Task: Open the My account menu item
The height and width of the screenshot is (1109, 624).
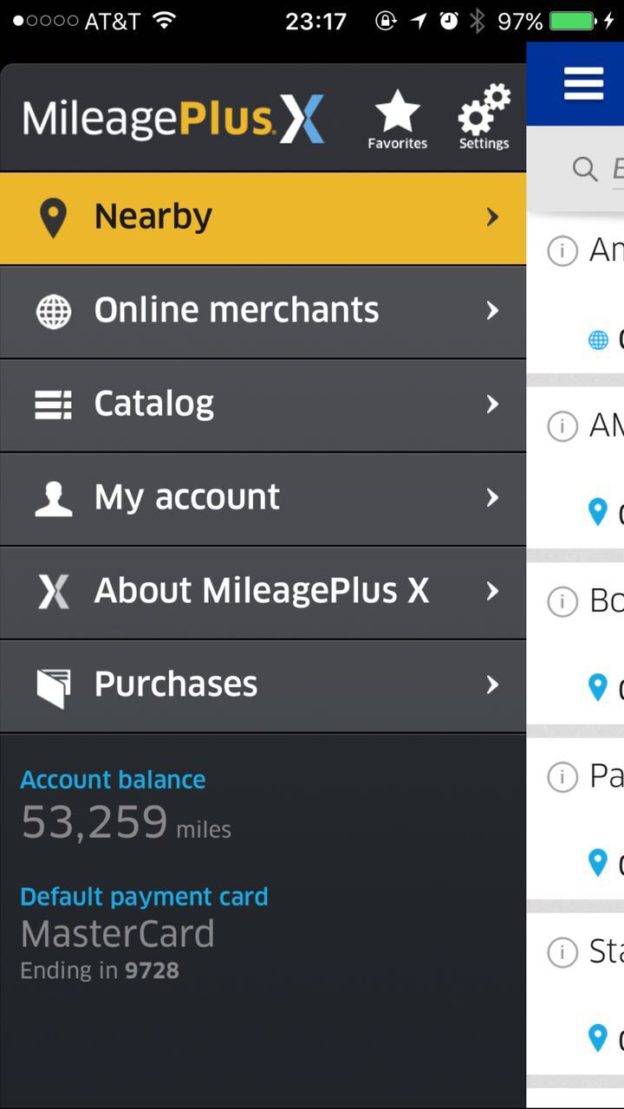Action: [187, 497]
